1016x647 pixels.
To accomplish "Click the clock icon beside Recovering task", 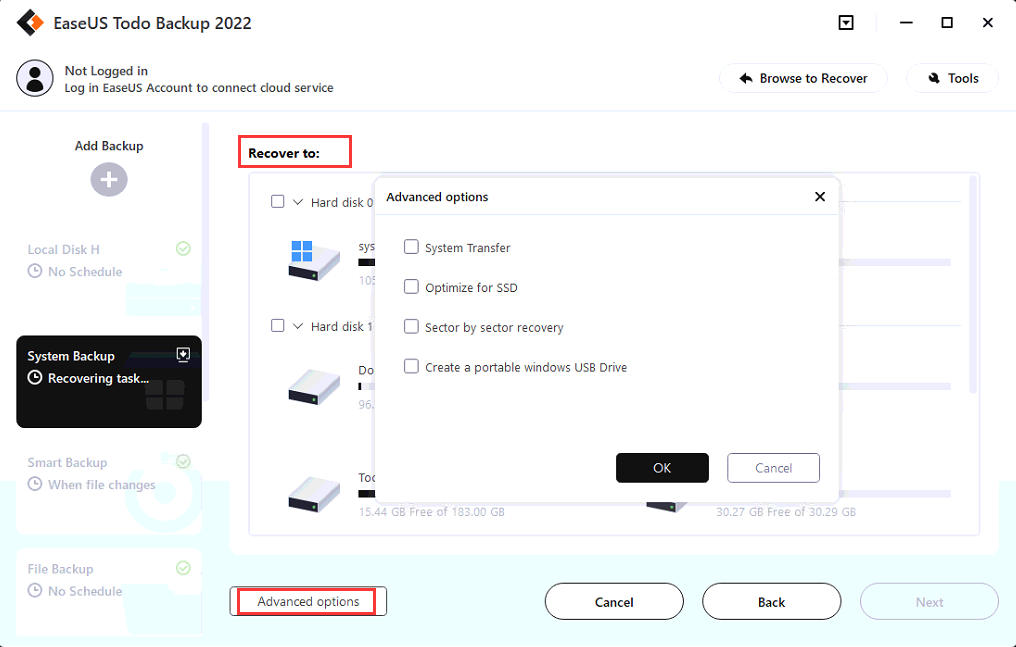I will (x=35, y=378).
